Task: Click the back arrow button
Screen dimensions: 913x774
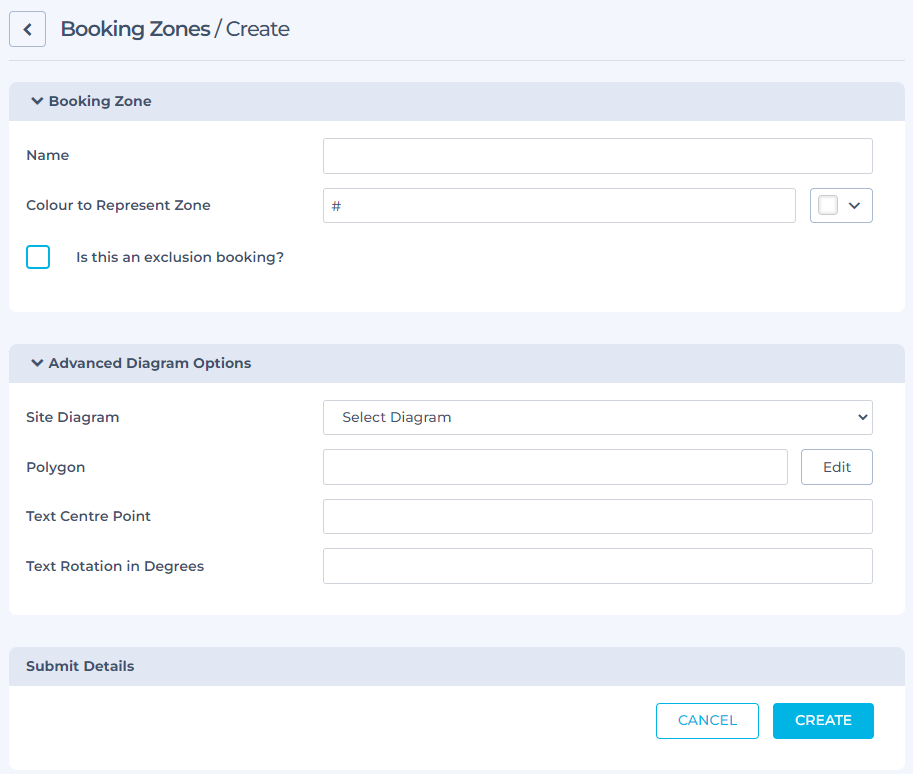Action: click(28, 29)
